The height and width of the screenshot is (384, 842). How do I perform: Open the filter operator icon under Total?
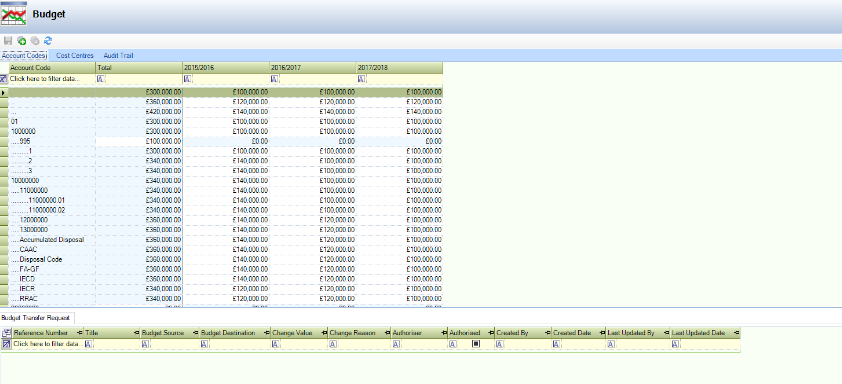tap(101, 78)
